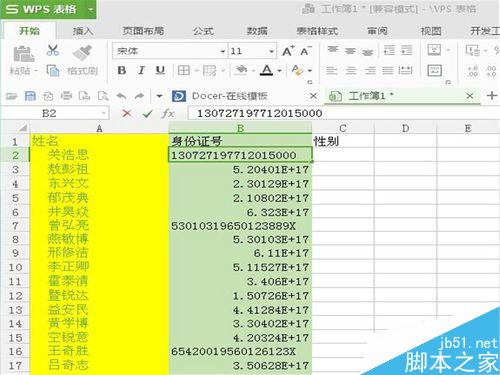Click the fx insert function button
The width and height of the screenshot is (500, 375).
click(168, 114)
